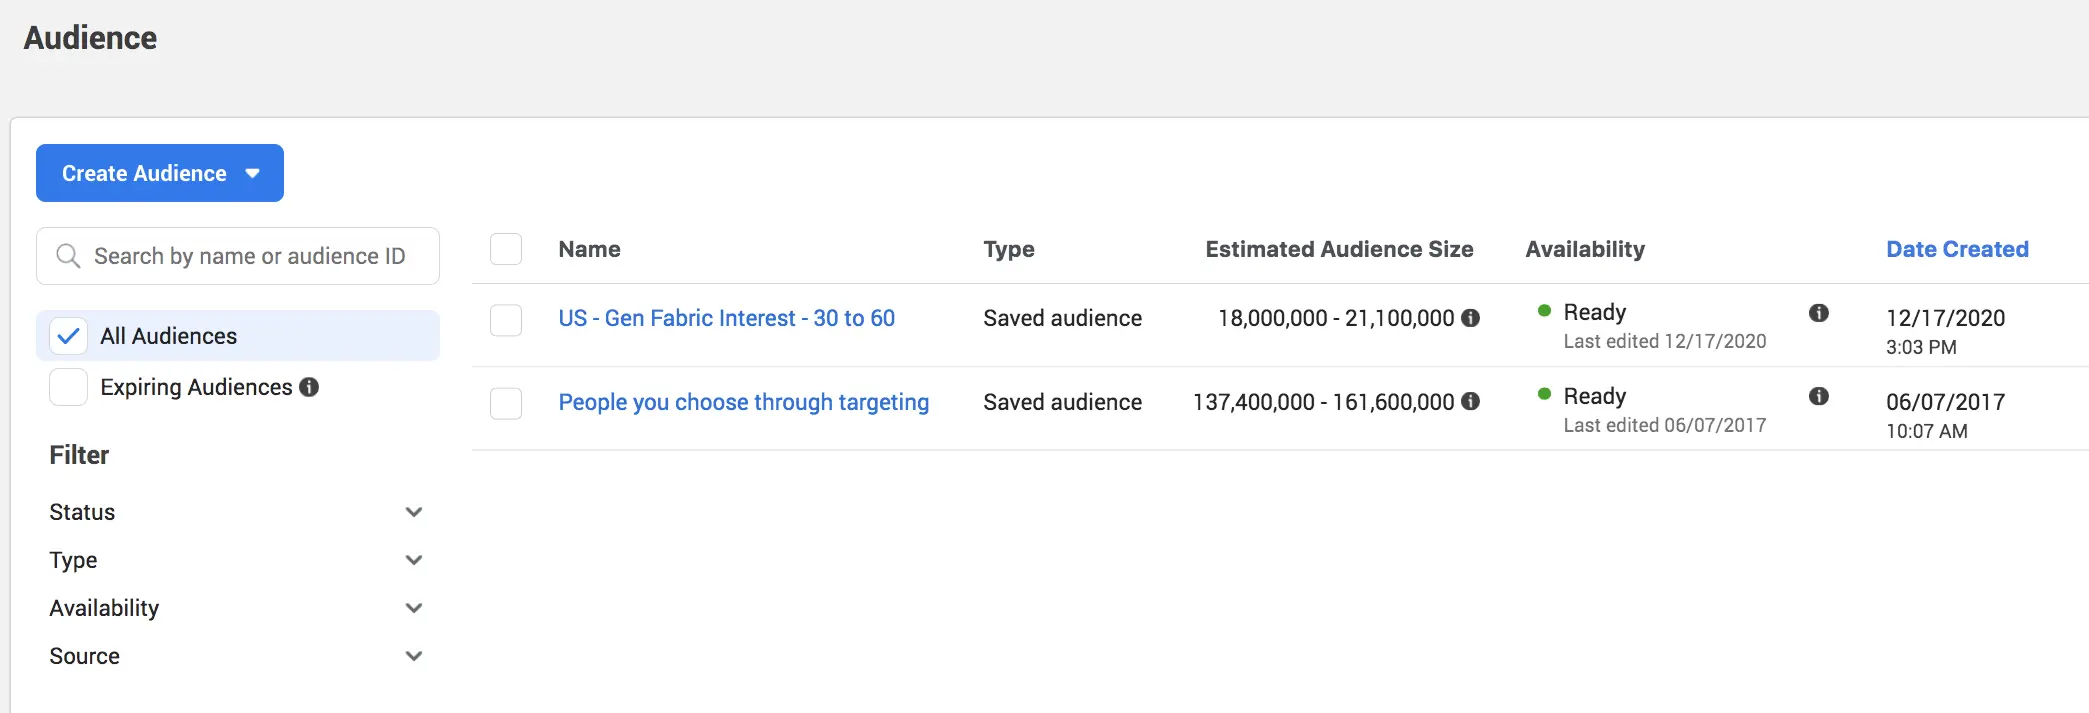
Task: Click the 137,400,000 - 161,600,000 size value
Action: pos(1323,402)
